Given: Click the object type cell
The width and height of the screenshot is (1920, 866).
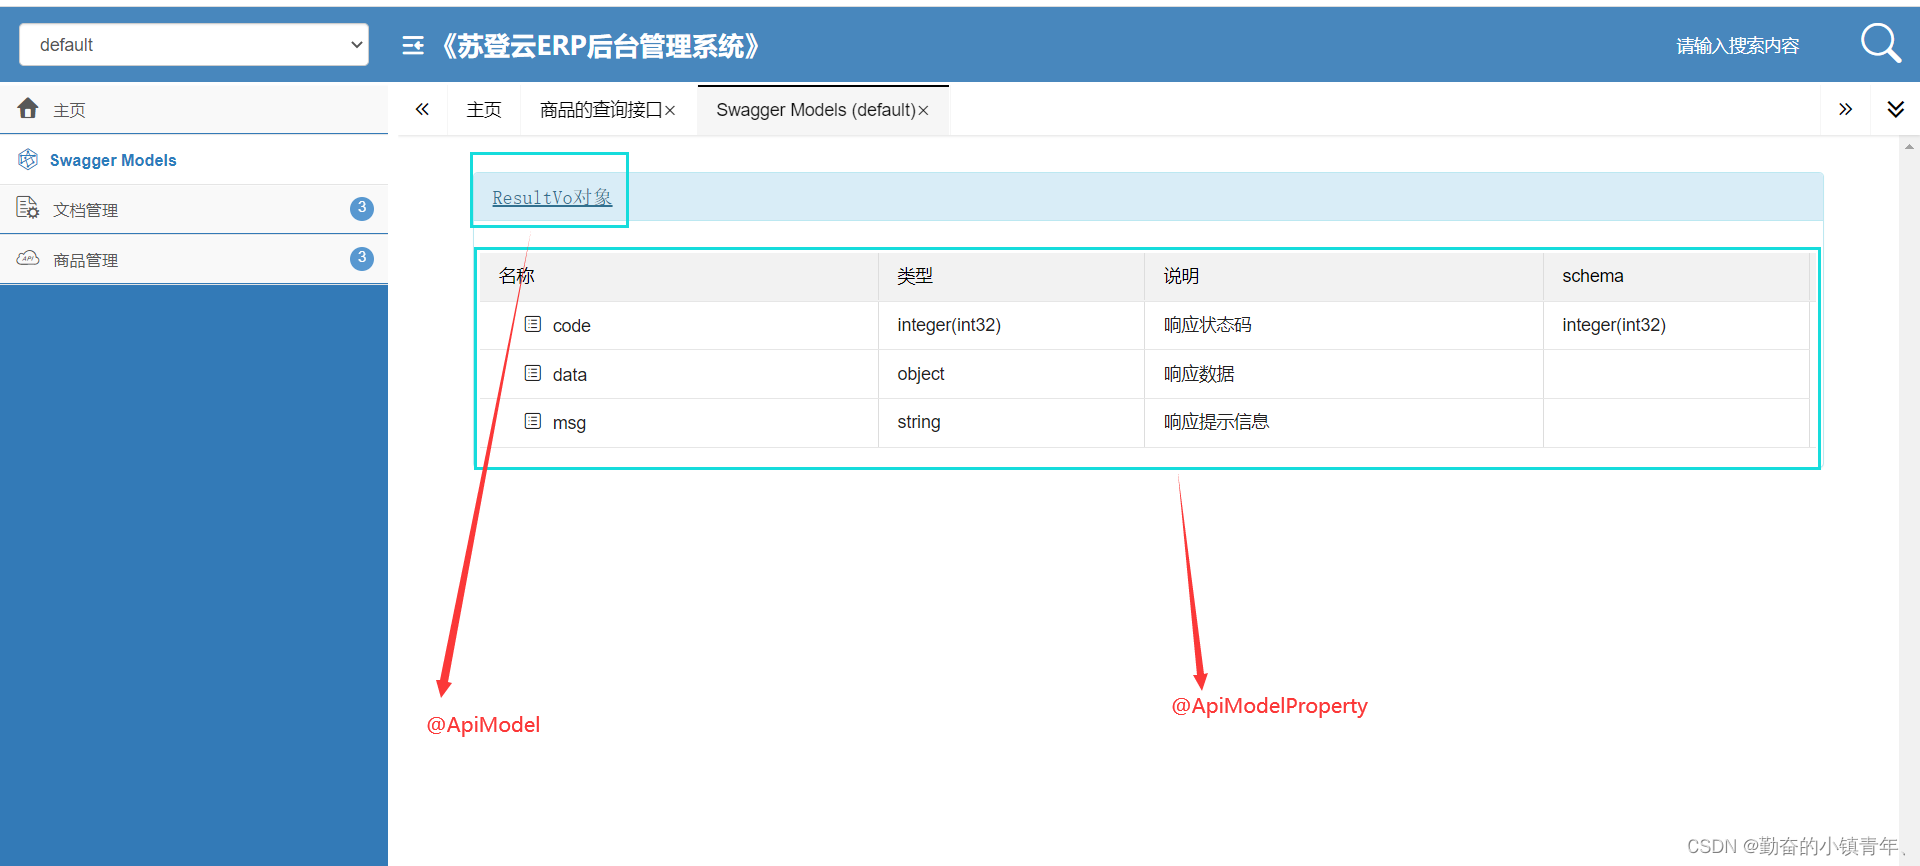Looking at the screenshot, I should [x=921, y=374].
